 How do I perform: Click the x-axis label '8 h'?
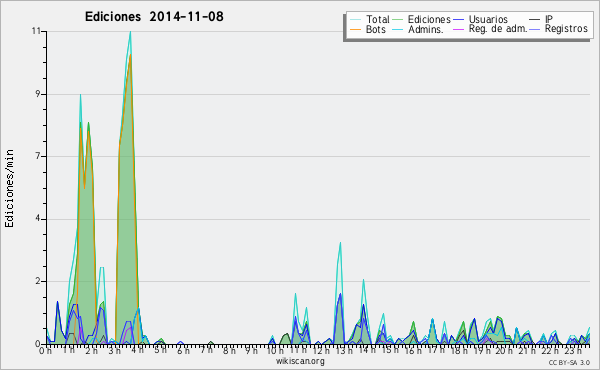(x=229, y=350)
